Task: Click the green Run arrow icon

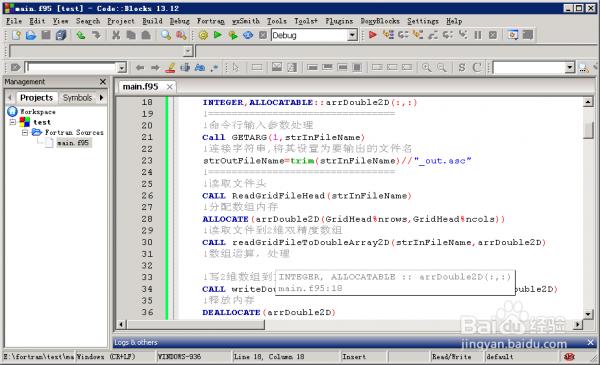Action: (x=218, y=35)
